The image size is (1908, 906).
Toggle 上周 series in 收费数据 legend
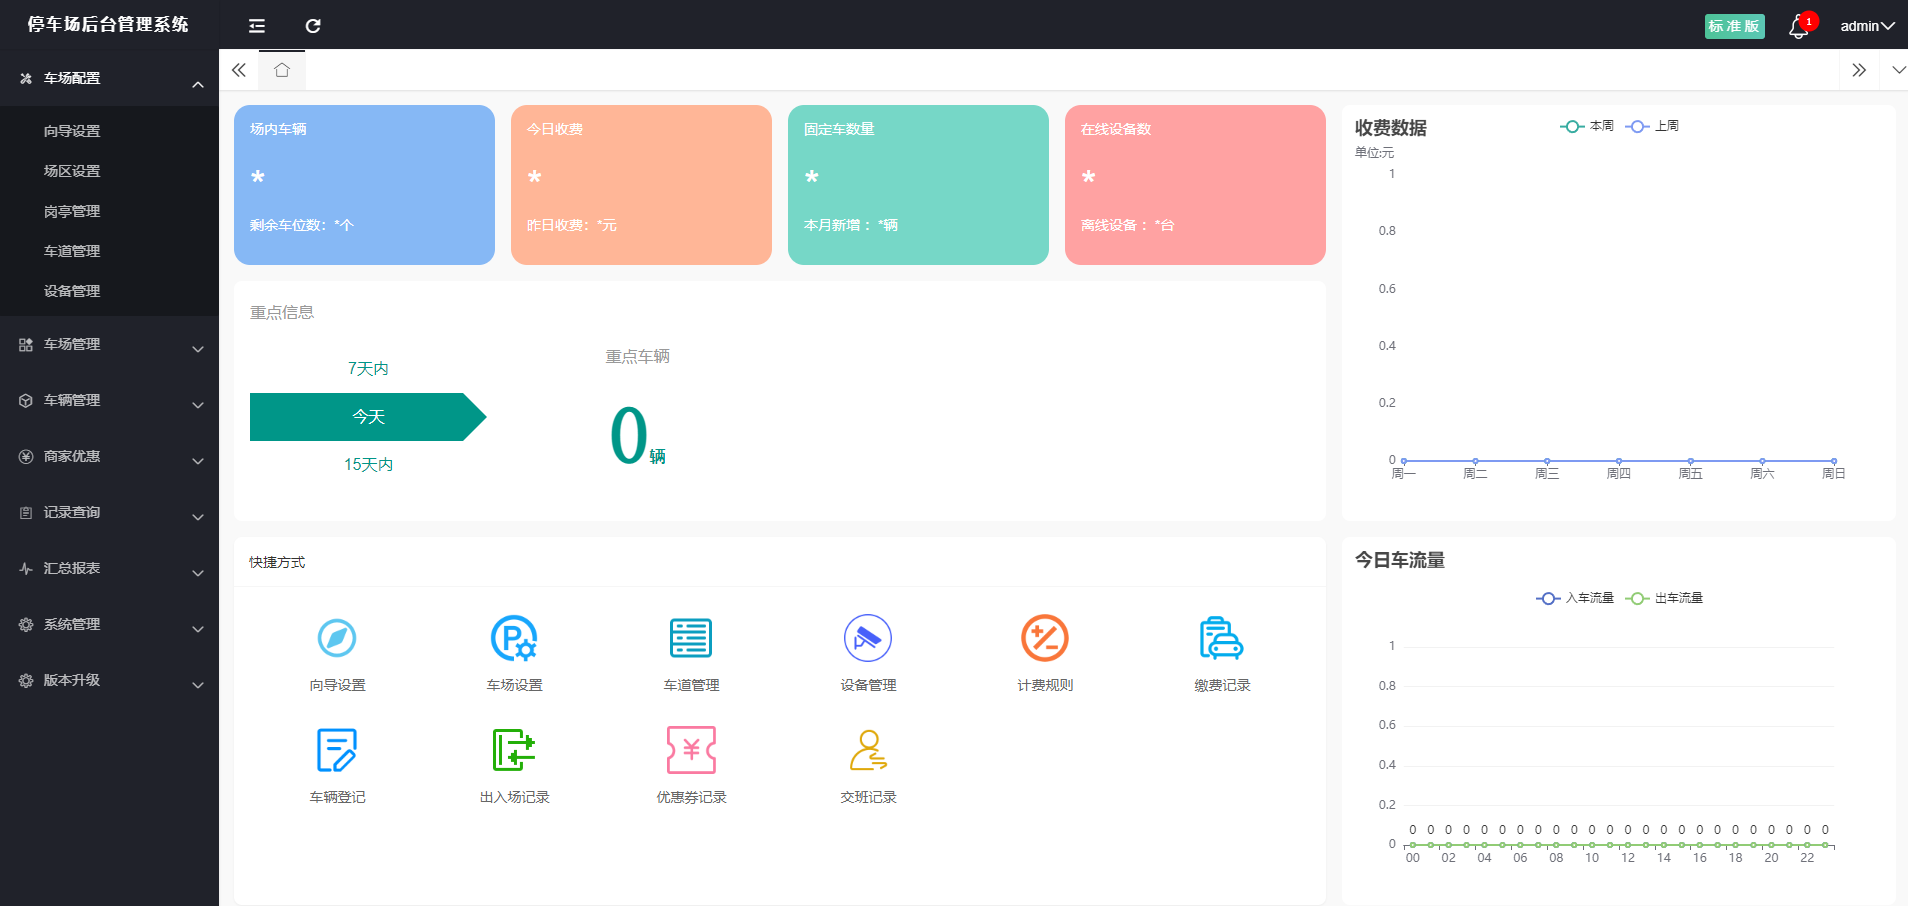click(x=1652, y=126)
